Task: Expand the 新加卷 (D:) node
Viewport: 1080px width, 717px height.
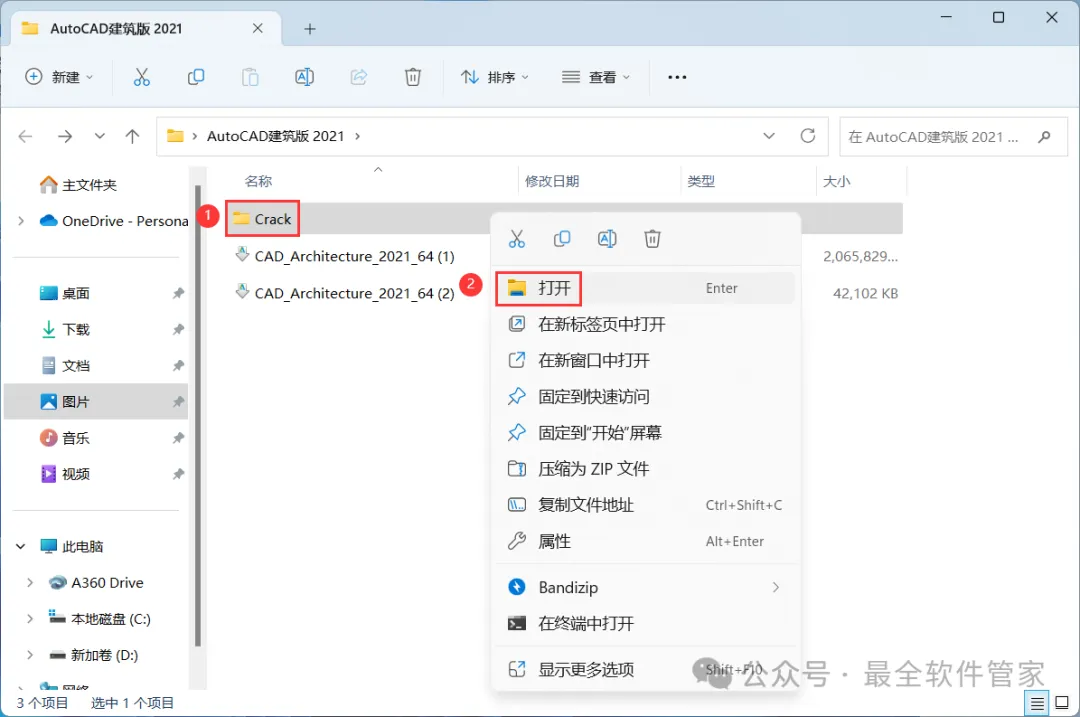Action: (x=30, y=655)
